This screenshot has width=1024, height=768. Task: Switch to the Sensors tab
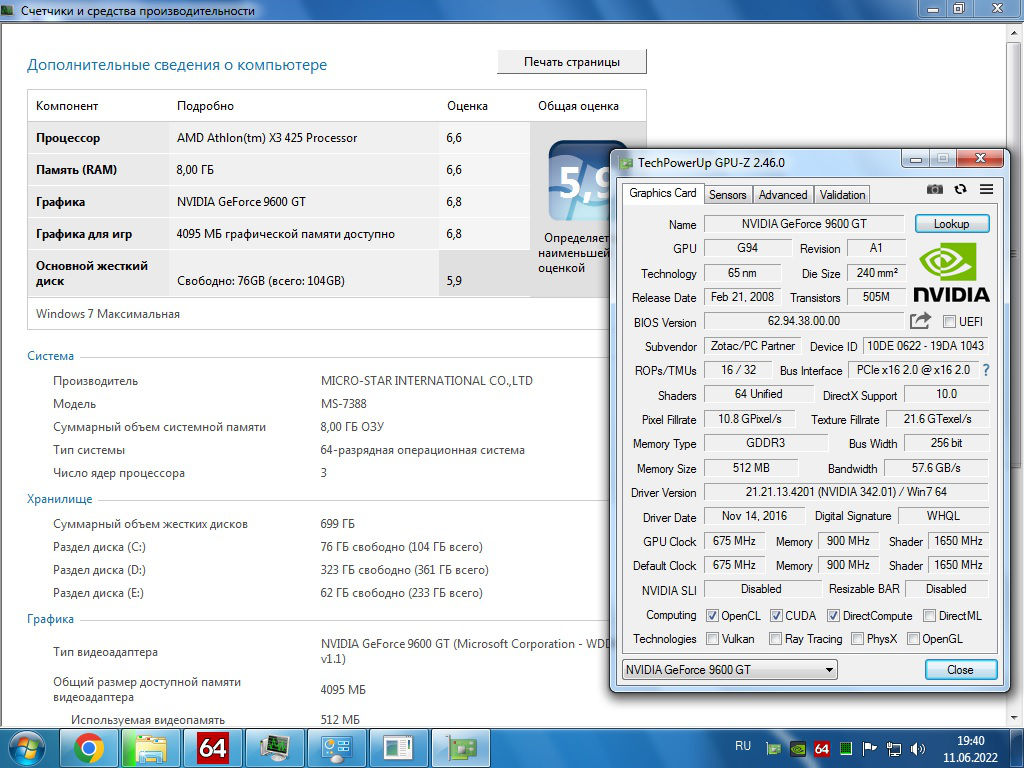click(728, 195)
